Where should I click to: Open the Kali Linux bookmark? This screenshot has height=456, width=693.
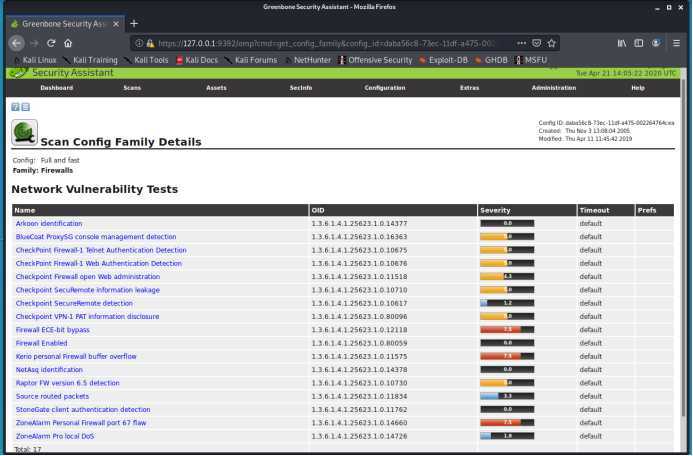(35, 60)
